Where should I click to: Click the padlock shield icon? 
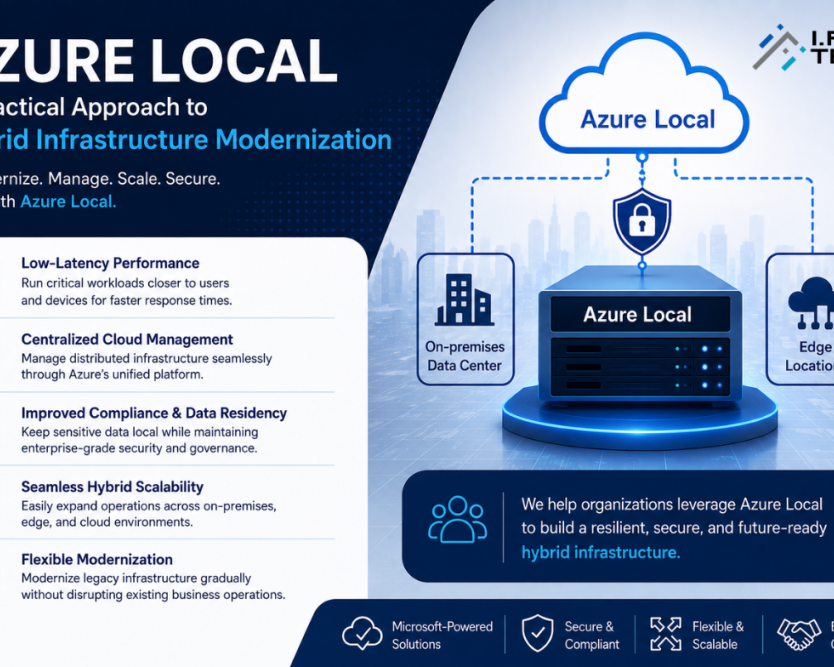pos(642,222)
